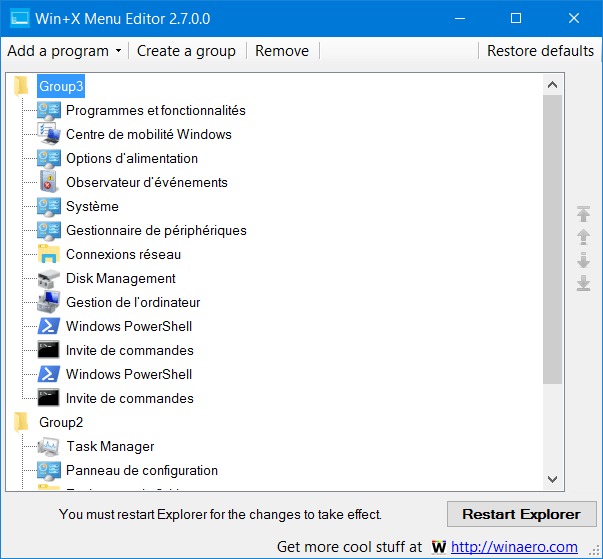Viewport: 603px width, 559px height.
Task: Click the Centre de mobilité Windows icon
Action: point(49,134)
